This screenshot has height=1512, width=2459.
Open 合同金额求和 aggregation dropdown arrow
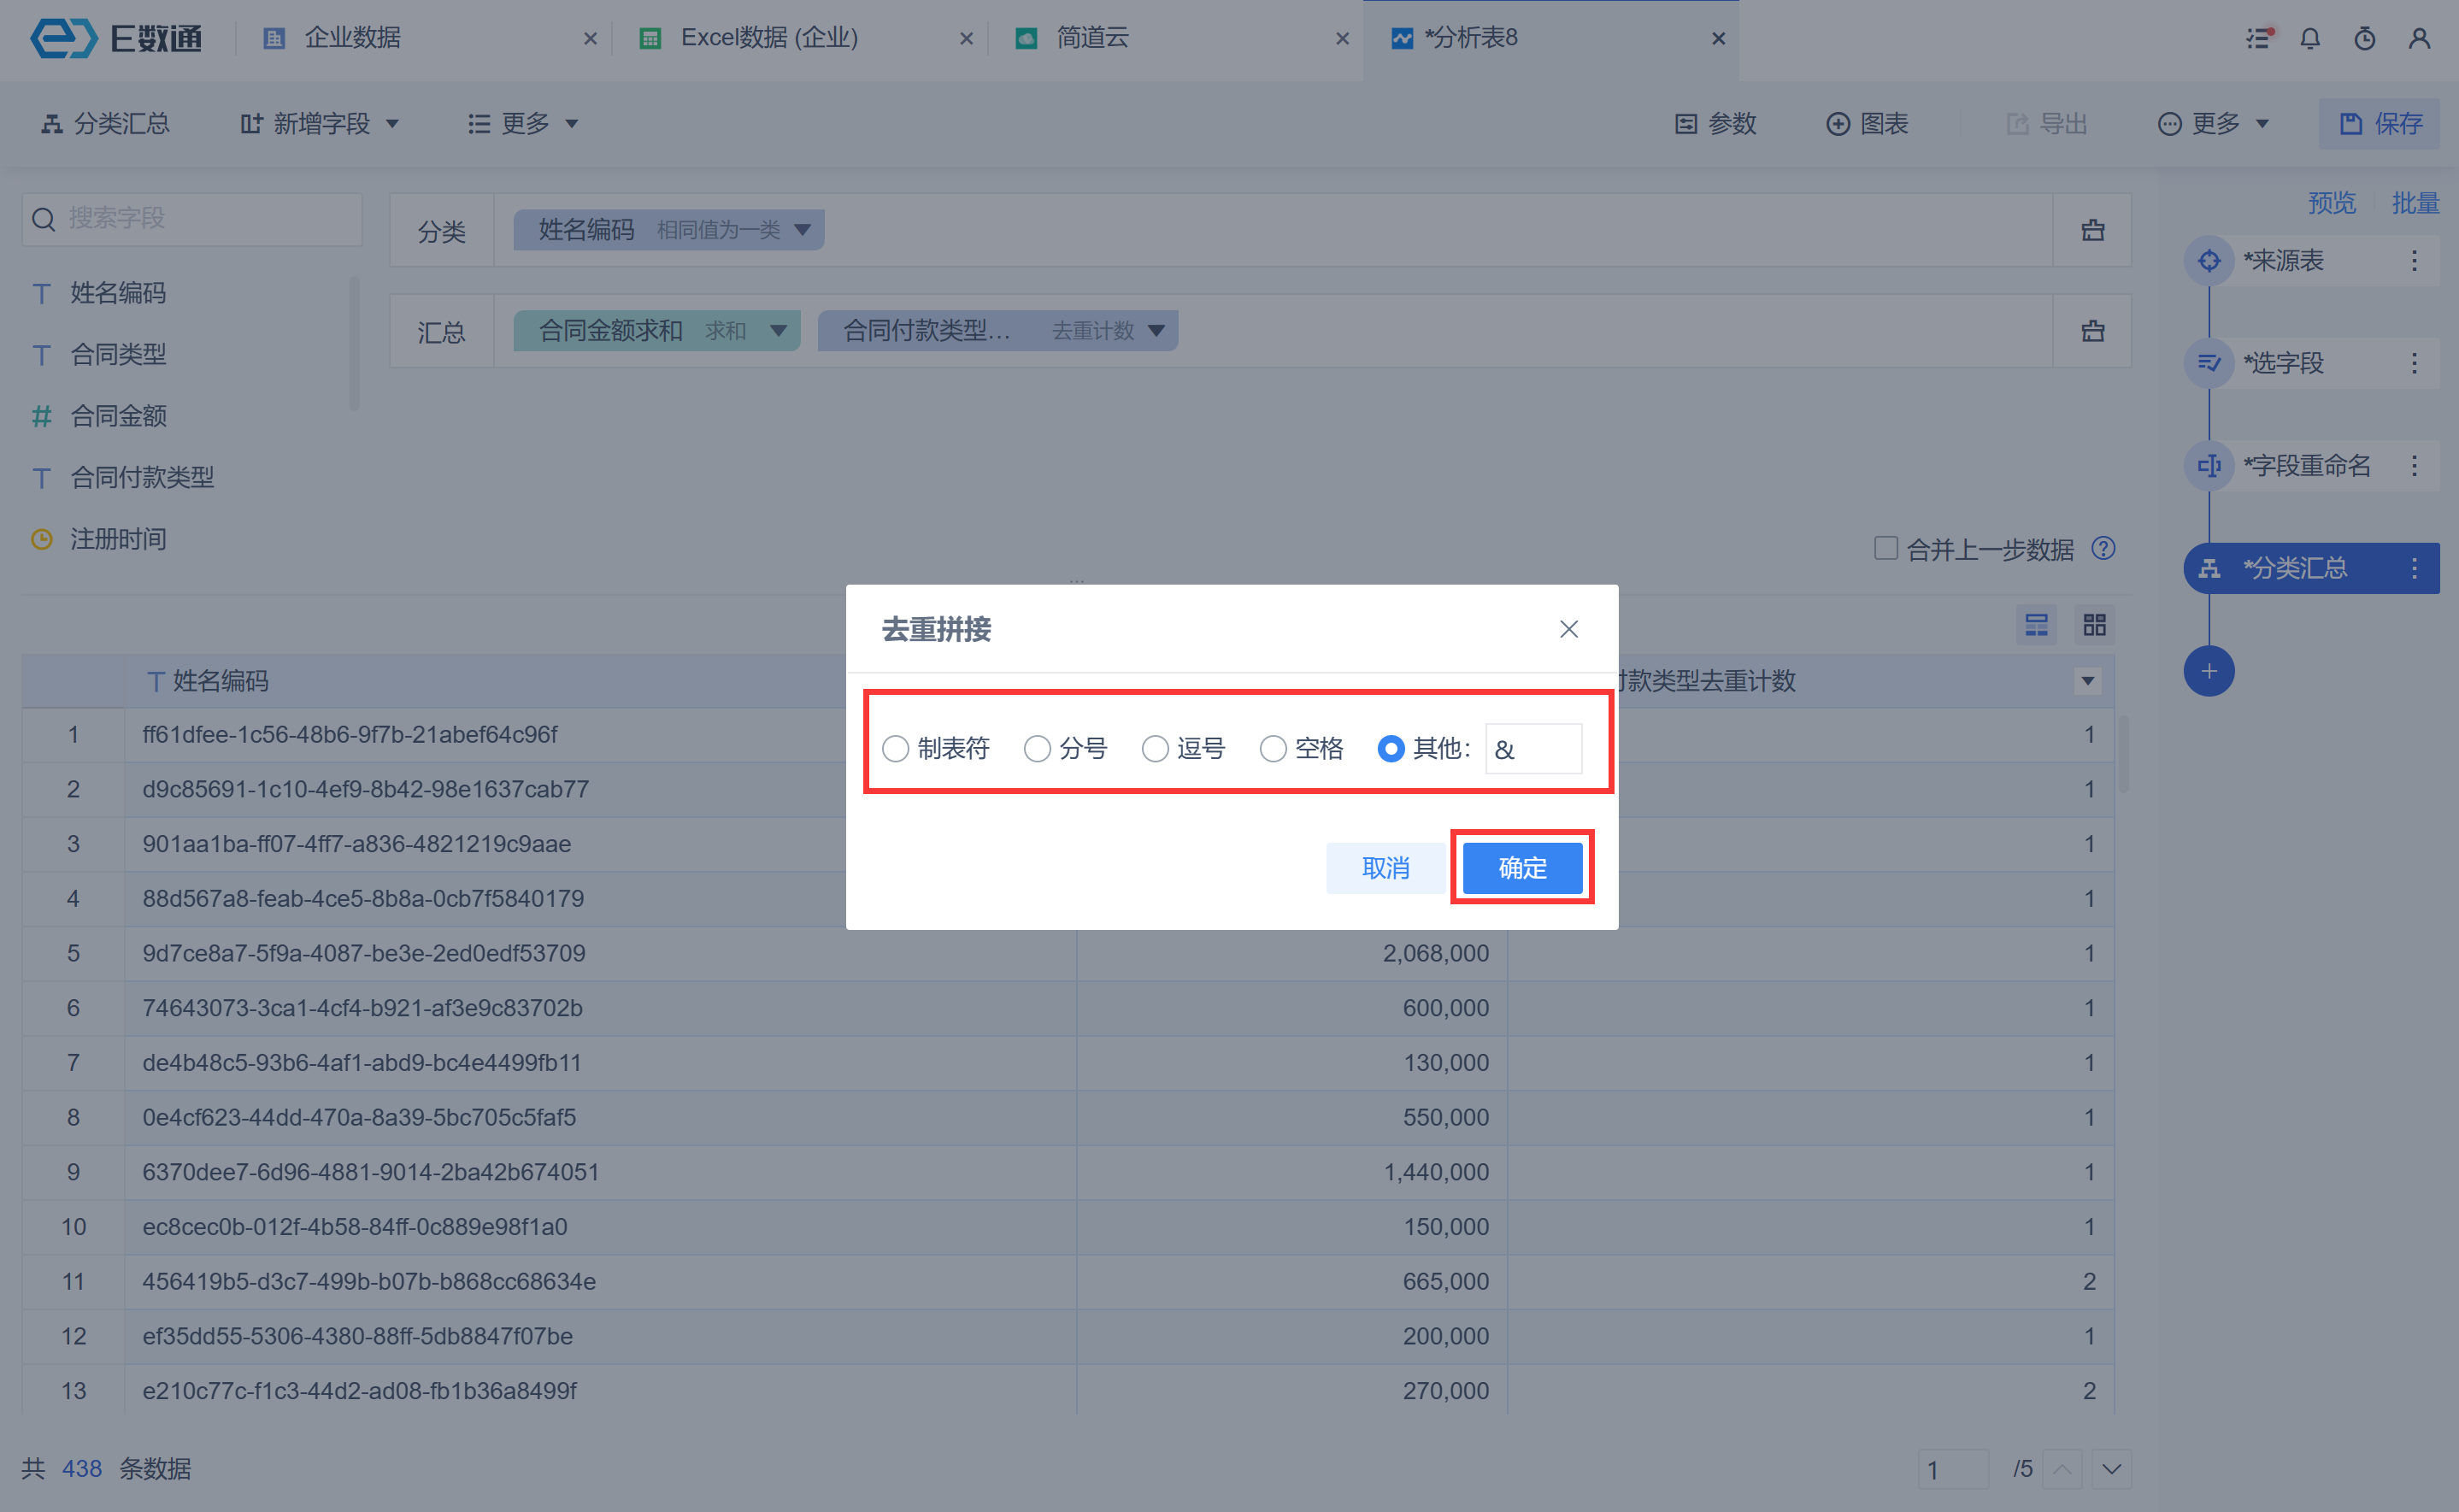(778, 331)
